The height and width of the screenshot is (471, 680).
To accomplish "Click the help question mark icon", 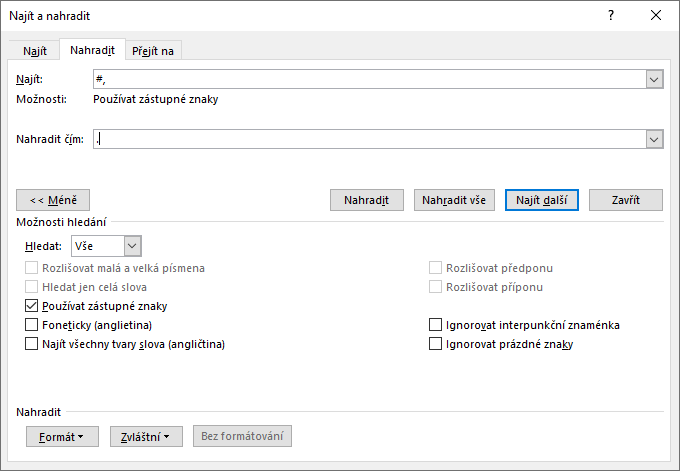I will tap(611, 15).
